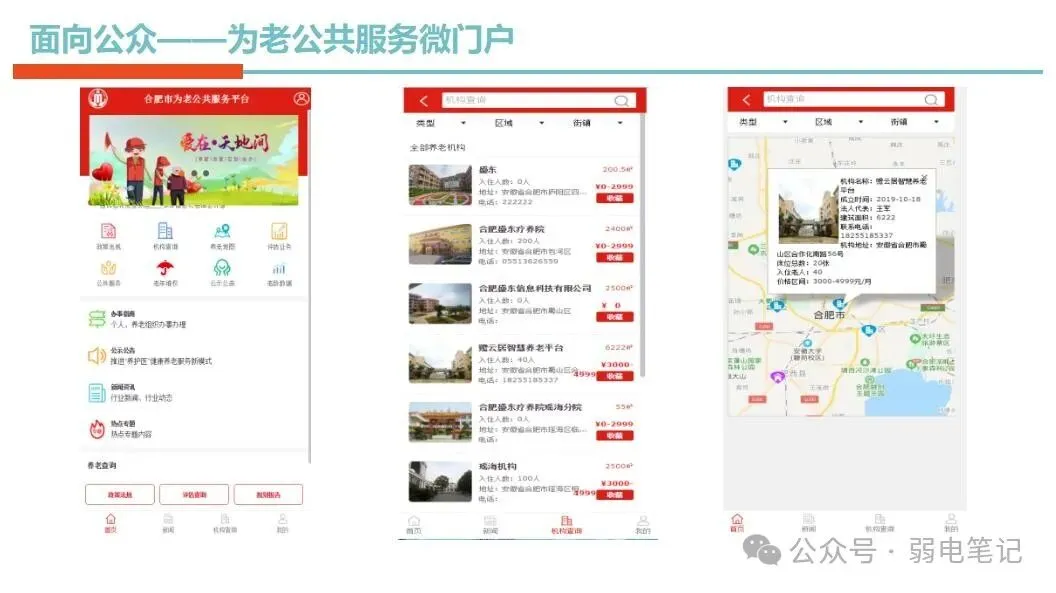Close the institution info popup on map

click(925, 178)
